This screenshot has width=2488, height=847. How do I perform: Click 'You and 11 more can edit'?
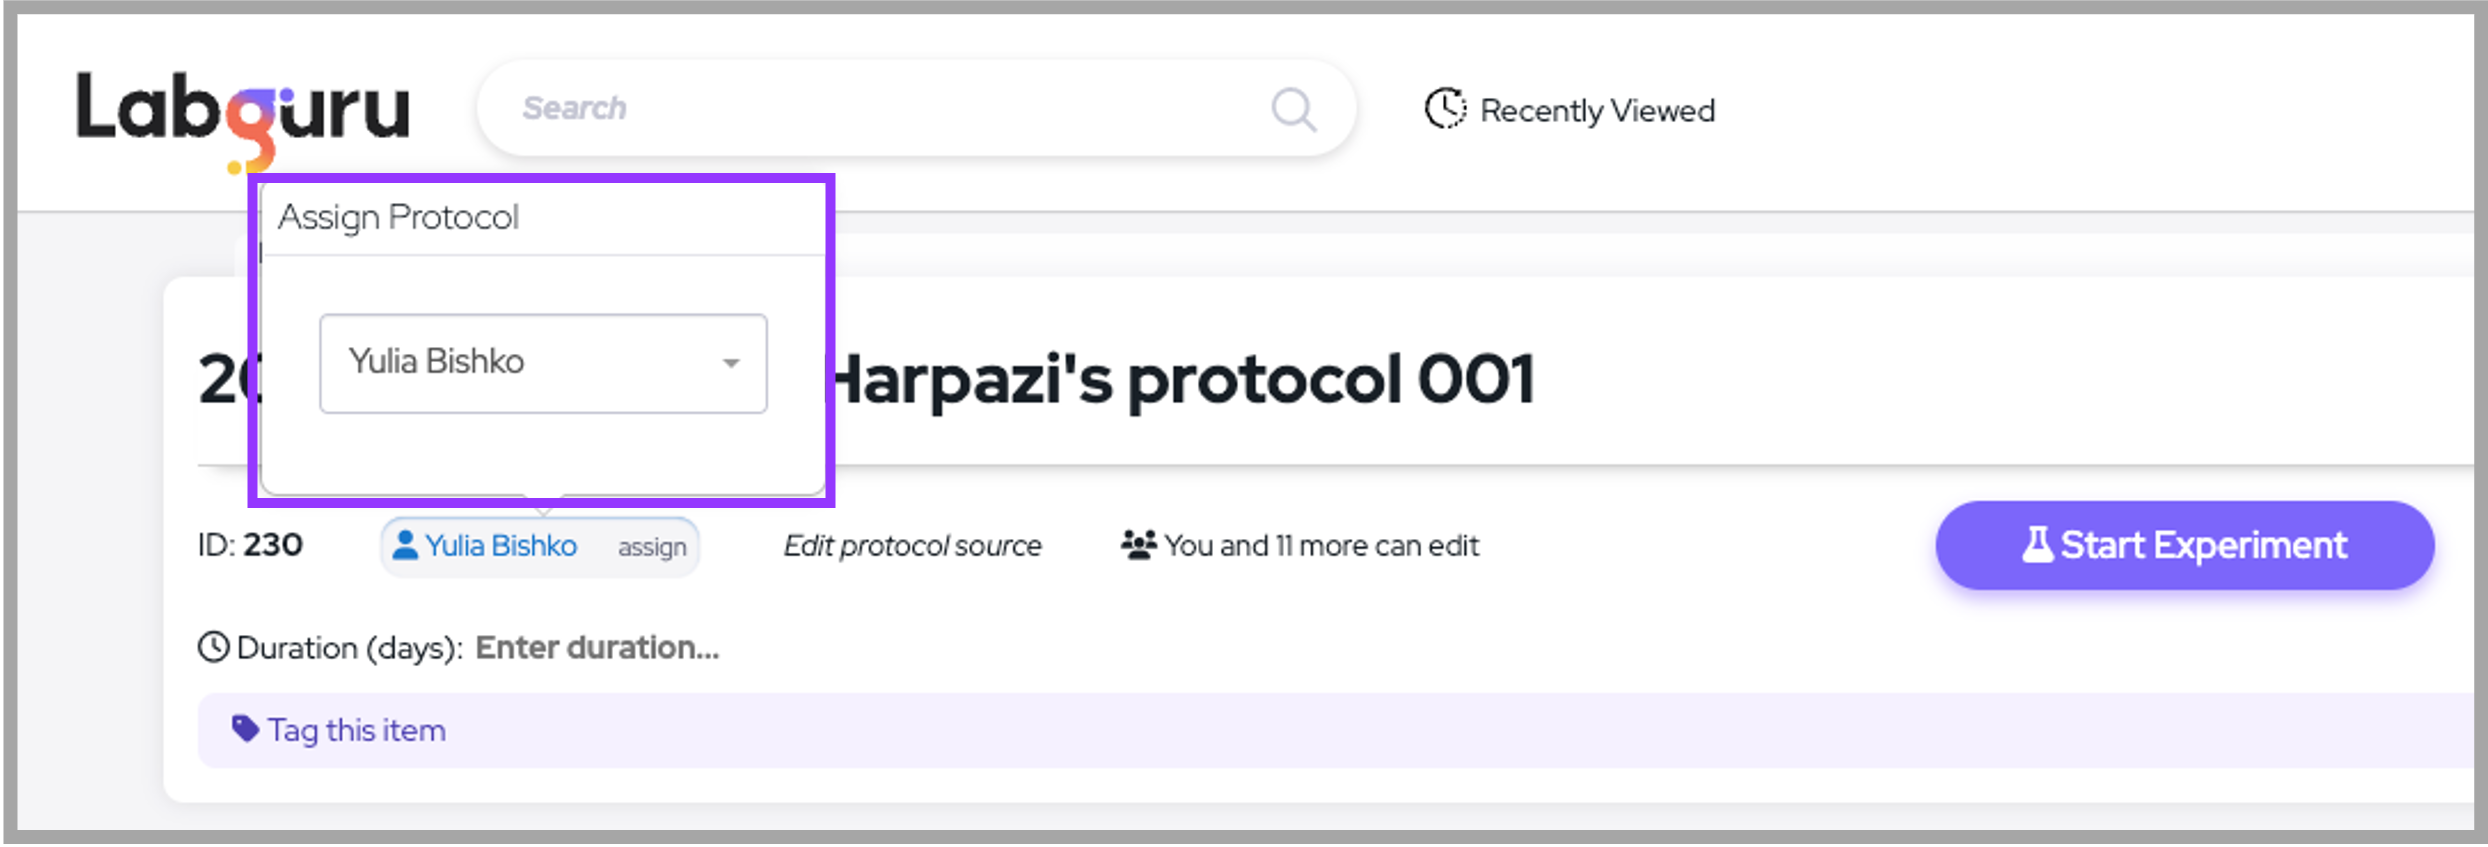click(x=1321, y=546)
